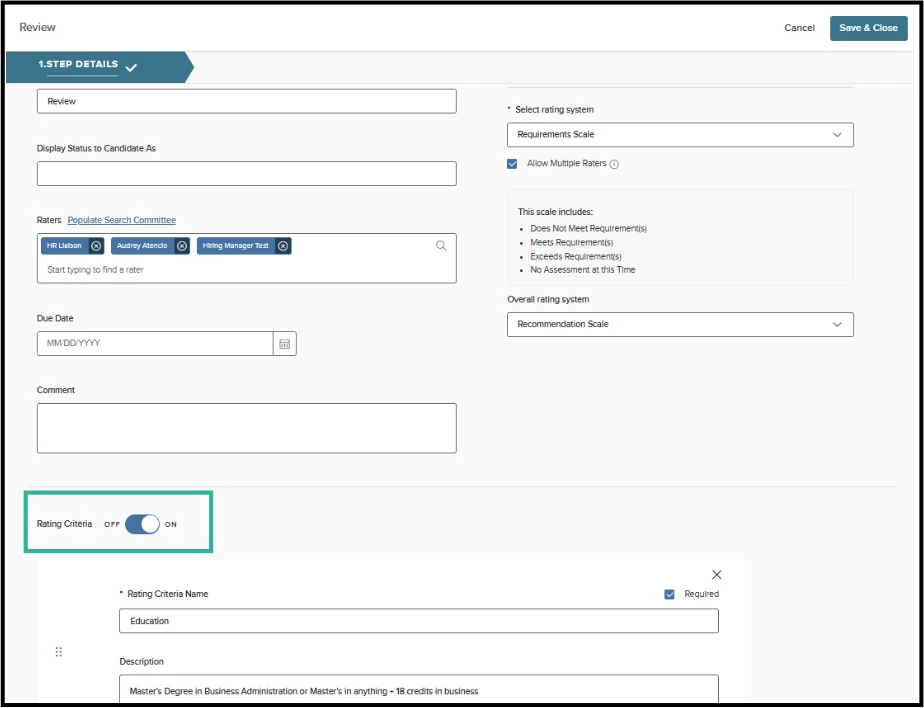Viewport: 924px width, 708px height.
Task: Click the step name field containing Review
Action: coord(246,101)
